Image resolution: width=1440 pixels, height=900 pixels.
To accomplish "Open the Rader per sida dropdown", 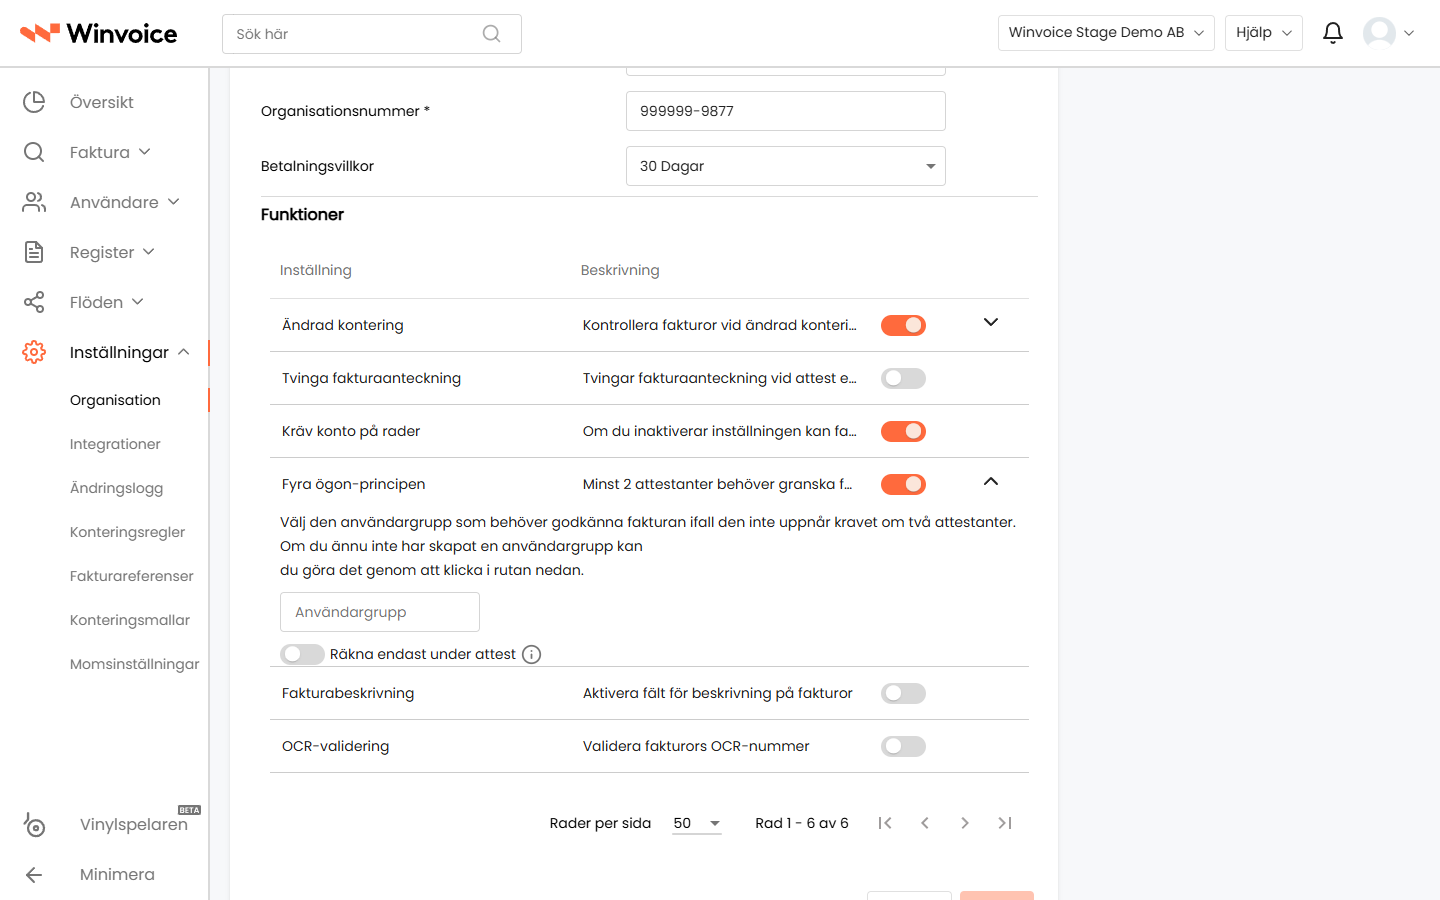I will pyautogui.click(x=697, y=823).
